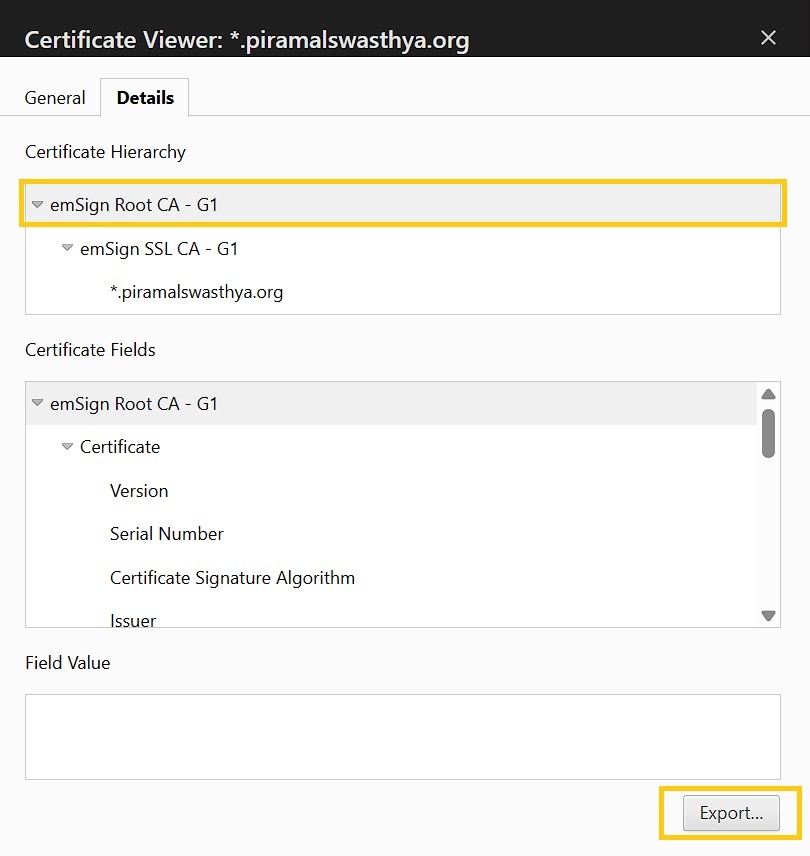Collapse the Certificate fields node

tap(67, 447)
